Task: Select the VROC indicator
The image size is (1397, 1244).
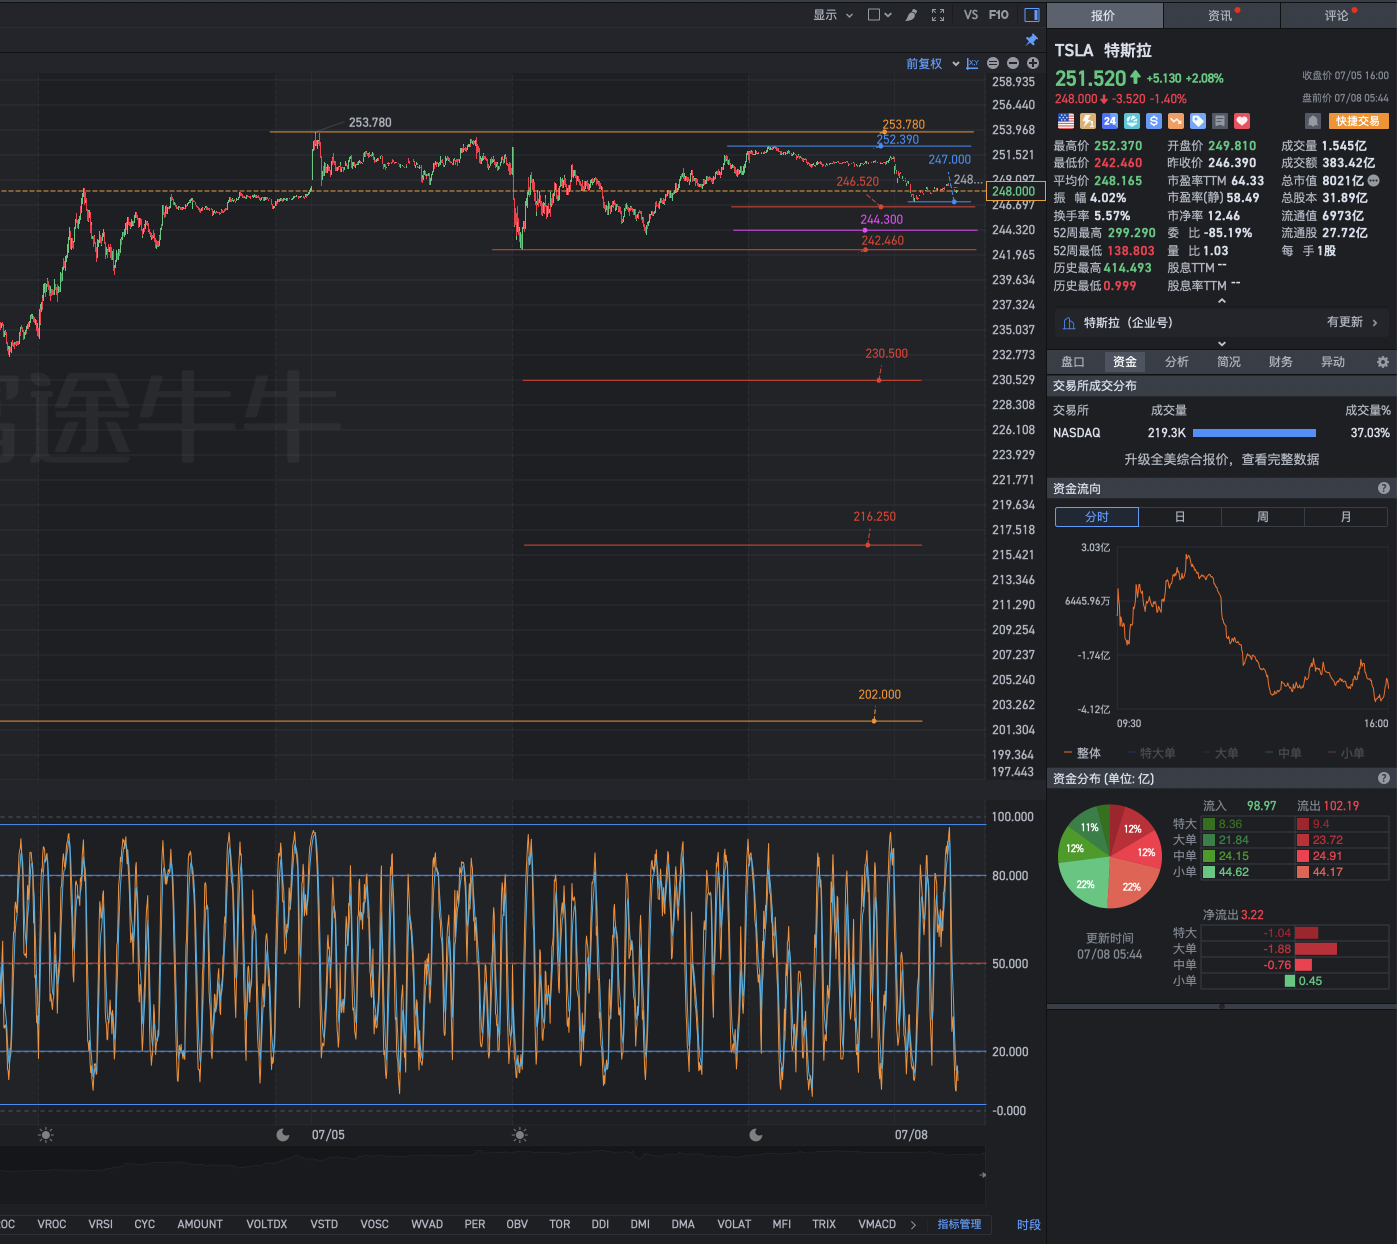Action: 52,1224
